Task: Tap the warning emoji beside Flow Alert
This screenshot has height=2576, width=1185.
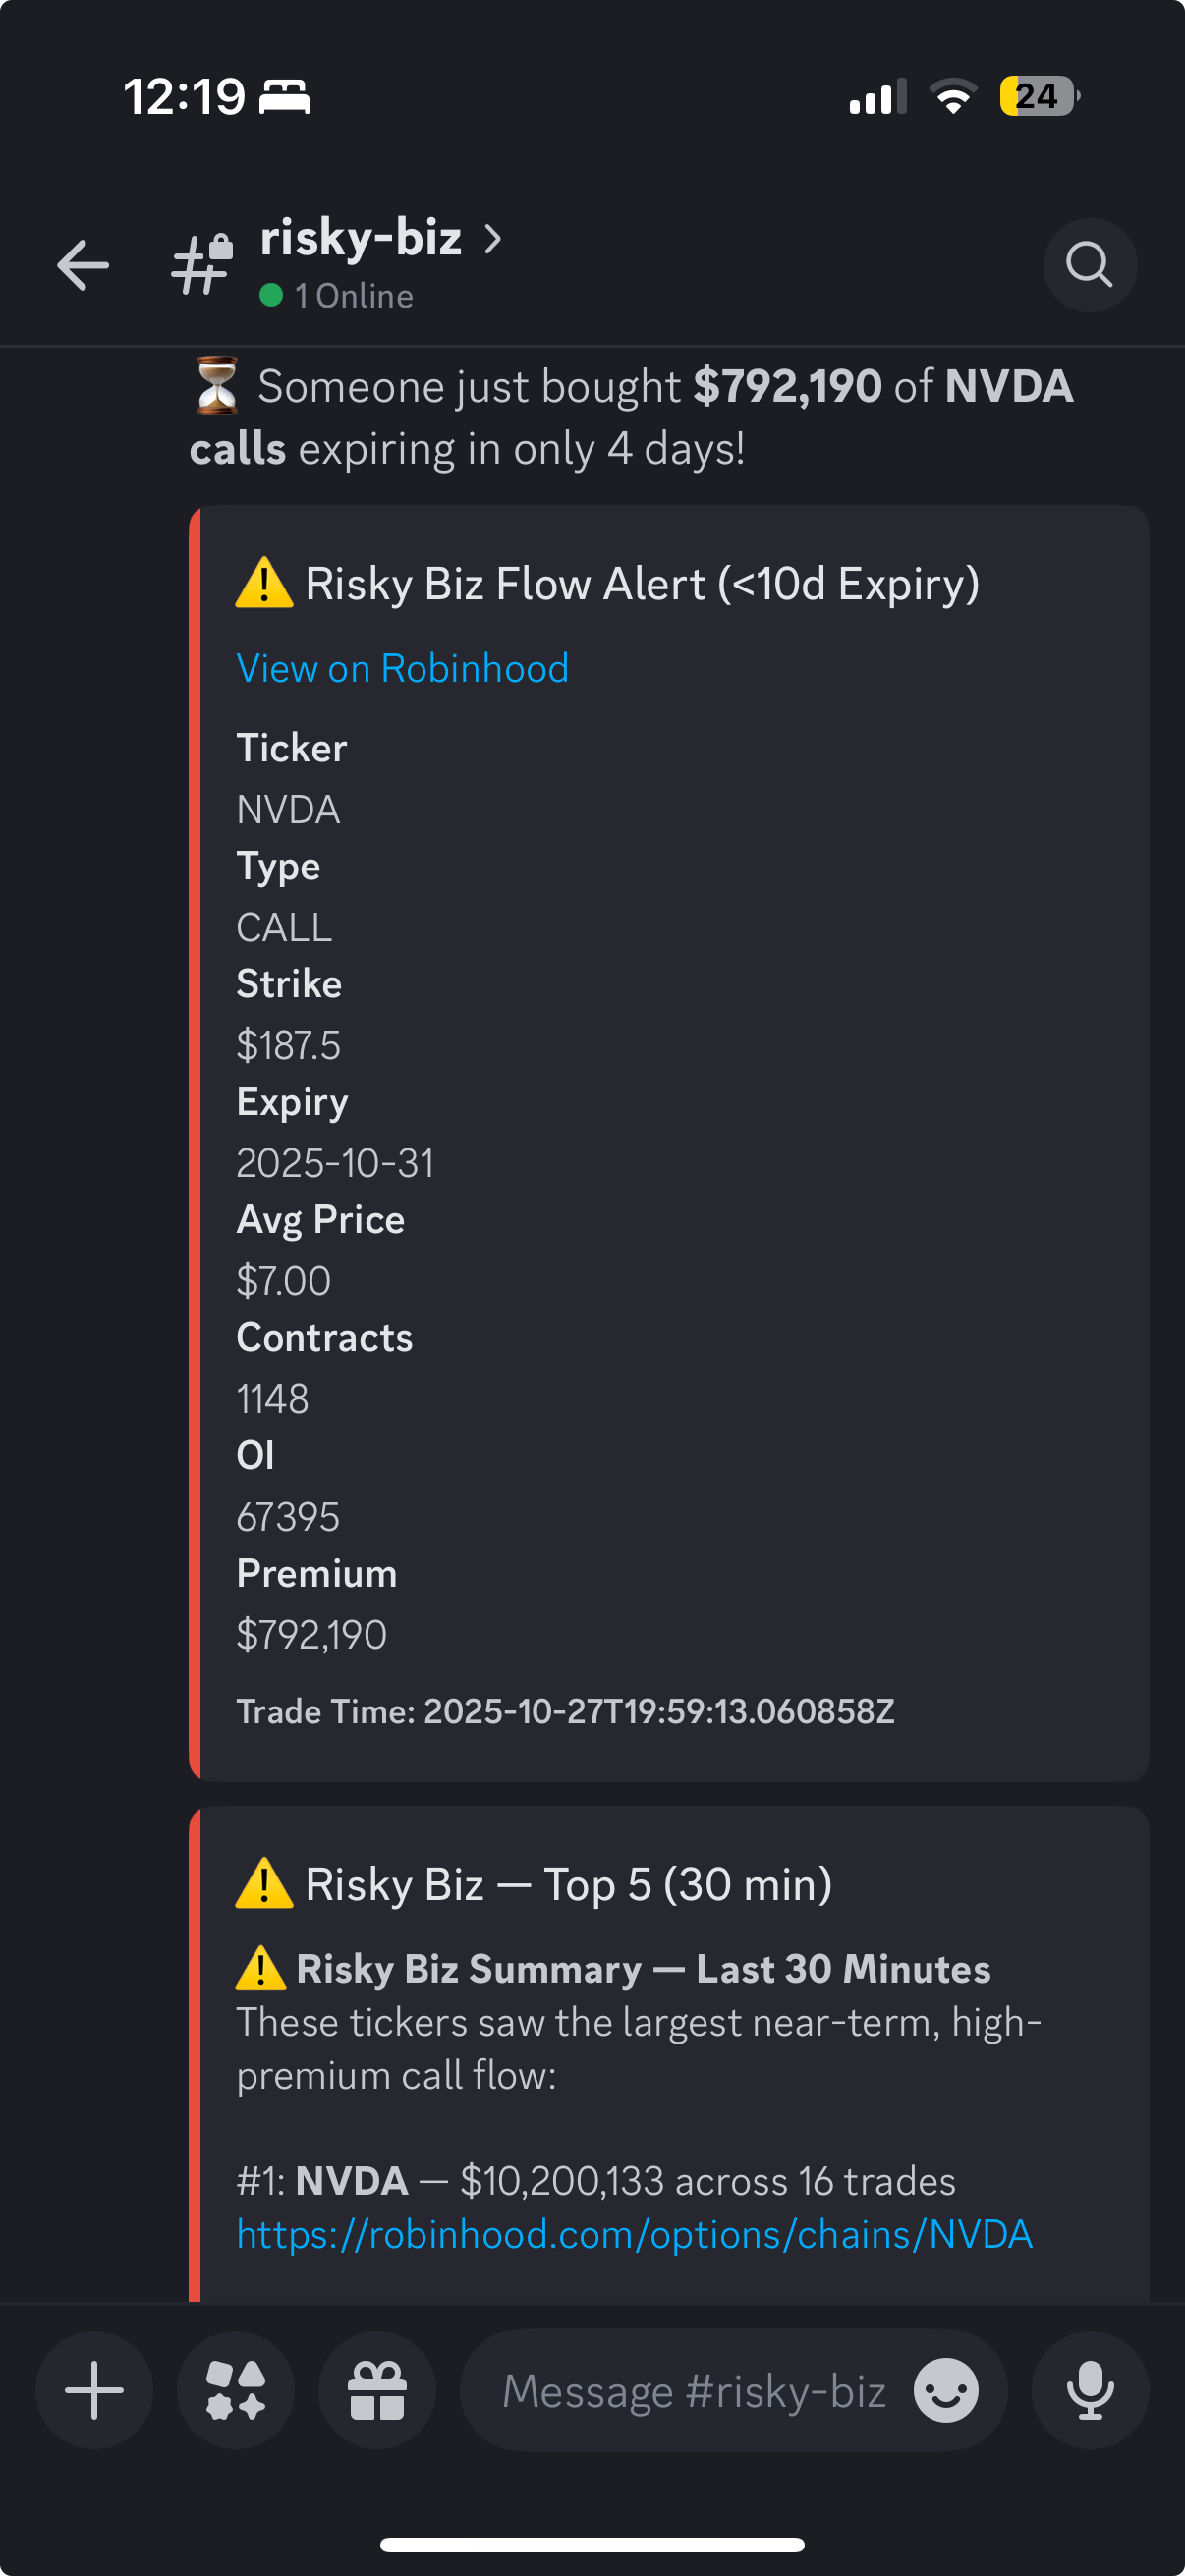Action: point(263,584)
